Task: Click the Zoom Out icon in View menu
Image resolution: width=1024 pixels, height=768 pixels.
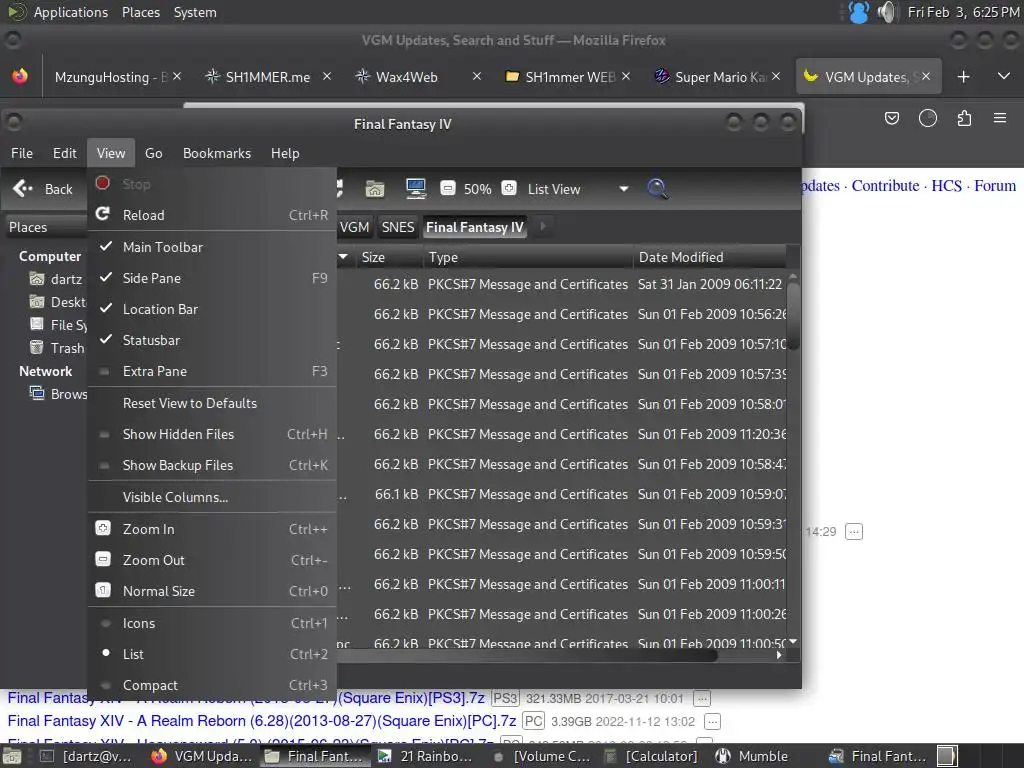Action: (103, 559)
